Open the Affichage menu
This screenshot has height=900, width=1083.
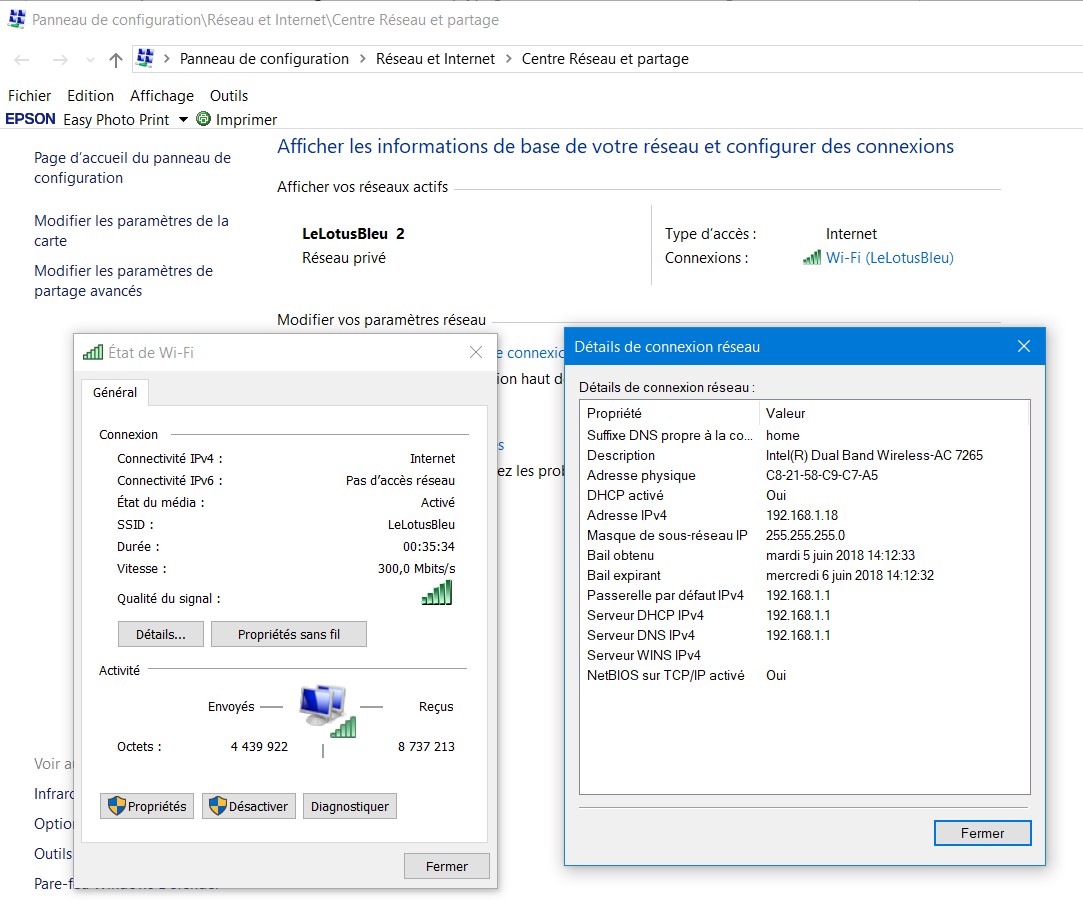[162, 95]
